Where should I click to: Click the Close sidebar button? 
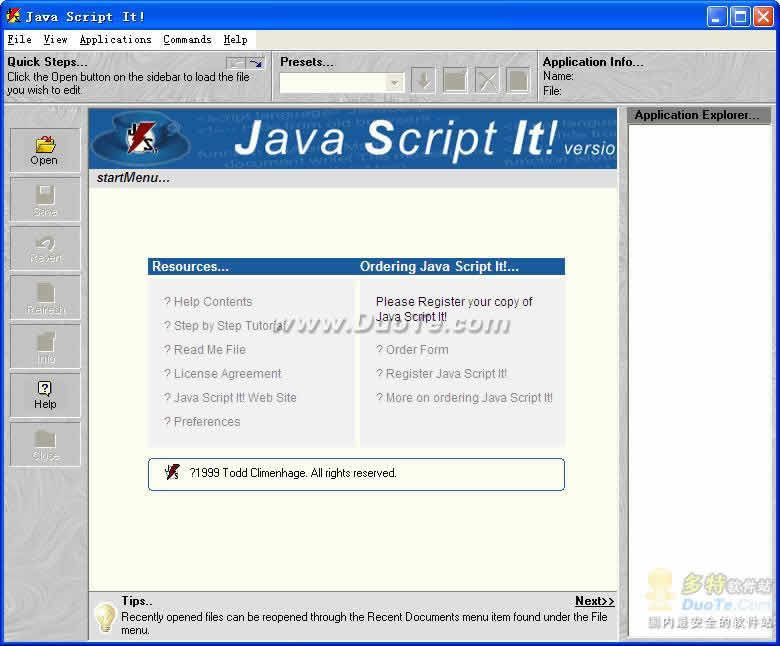[x=45, y=444]
